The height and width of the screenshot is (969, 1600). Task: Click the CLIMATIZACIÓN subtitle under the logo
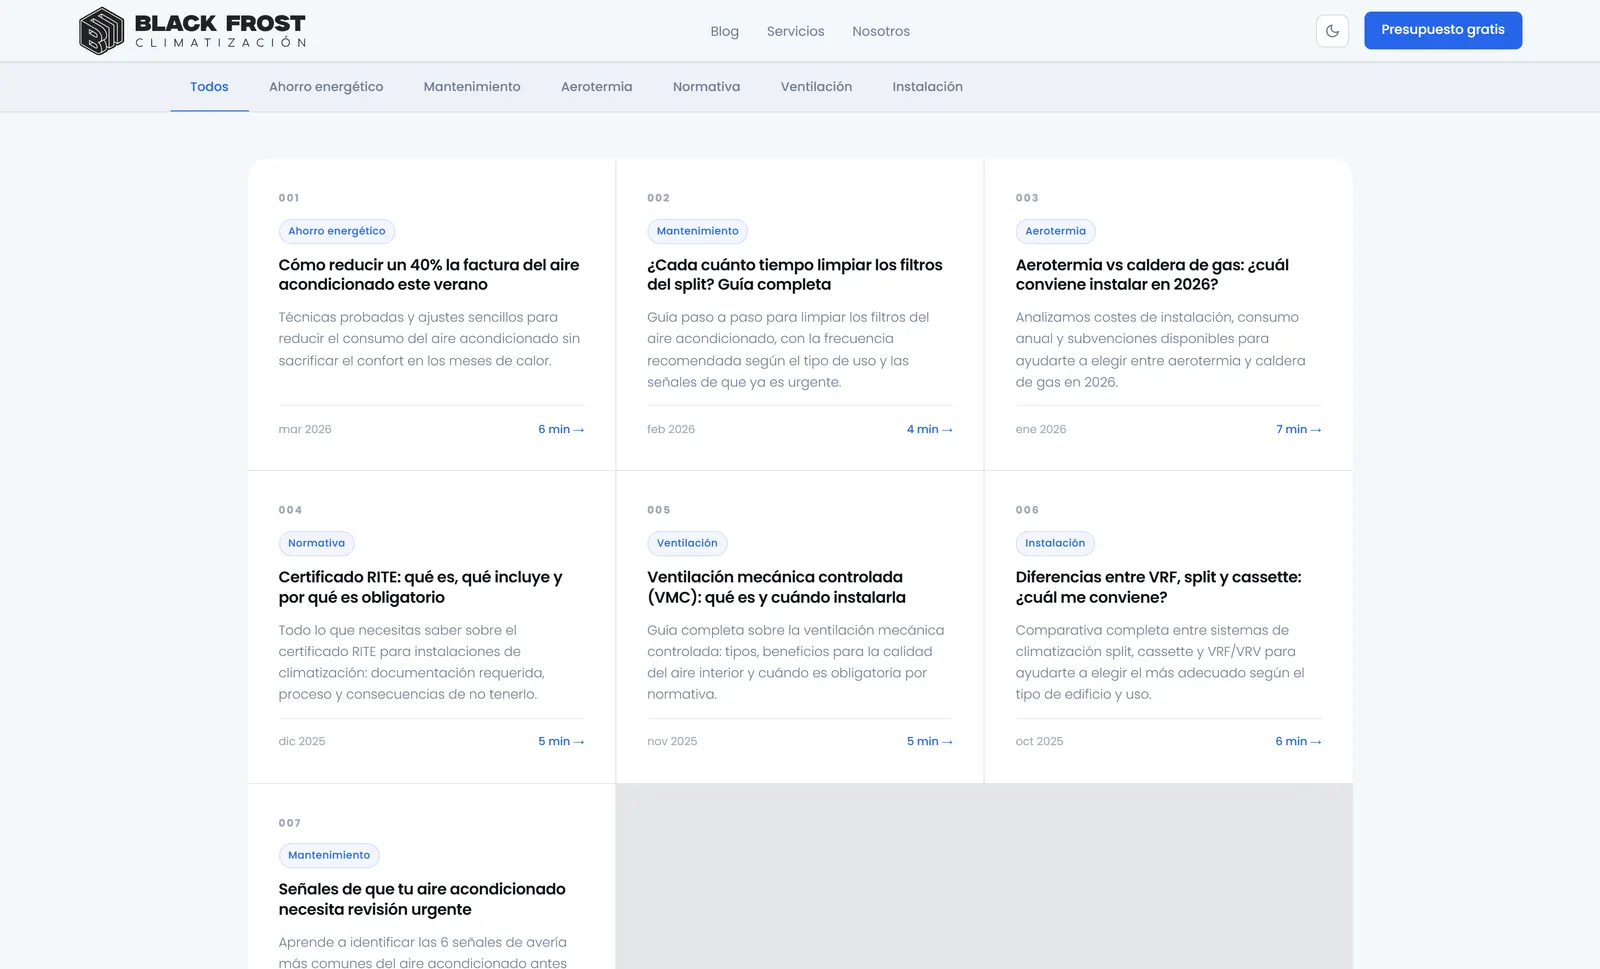tap(221, 43)
